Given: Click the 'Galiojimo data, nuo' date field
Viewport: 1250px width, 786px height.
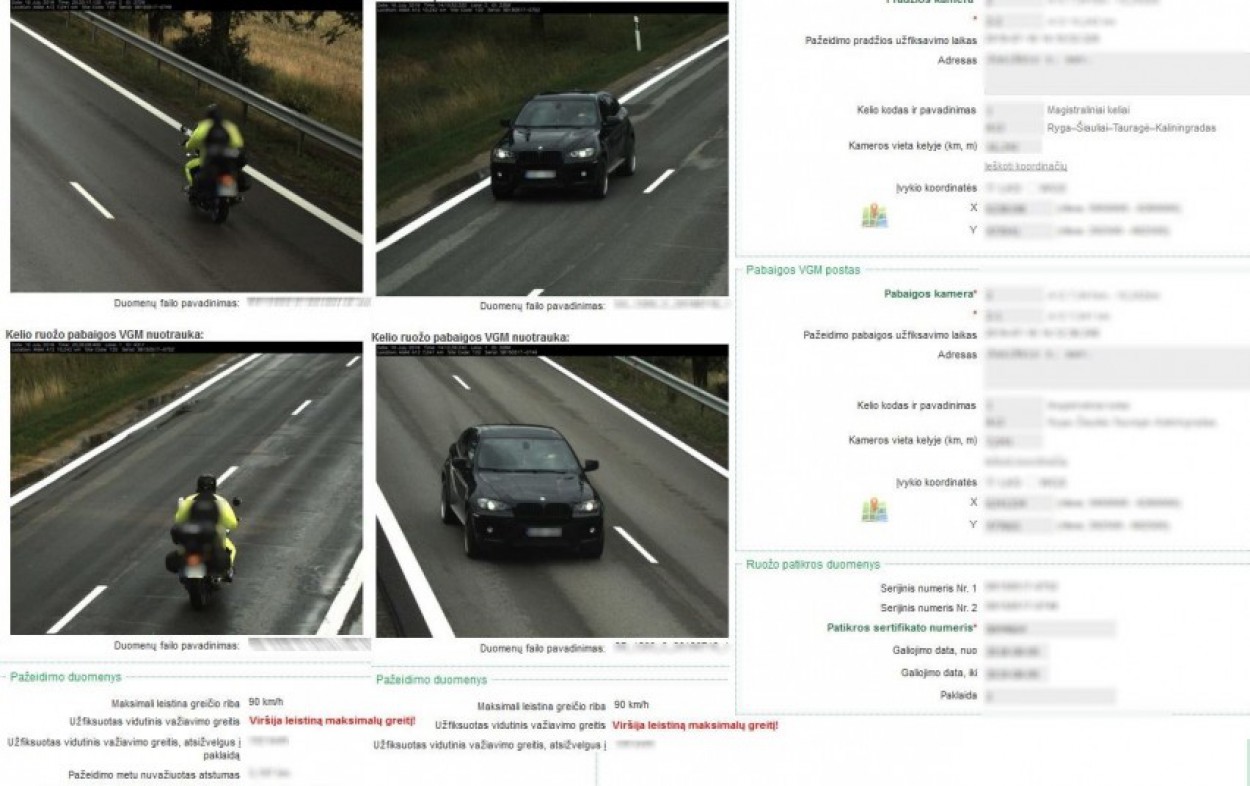Looking at the screenshot, I should tap(1014, 651).
